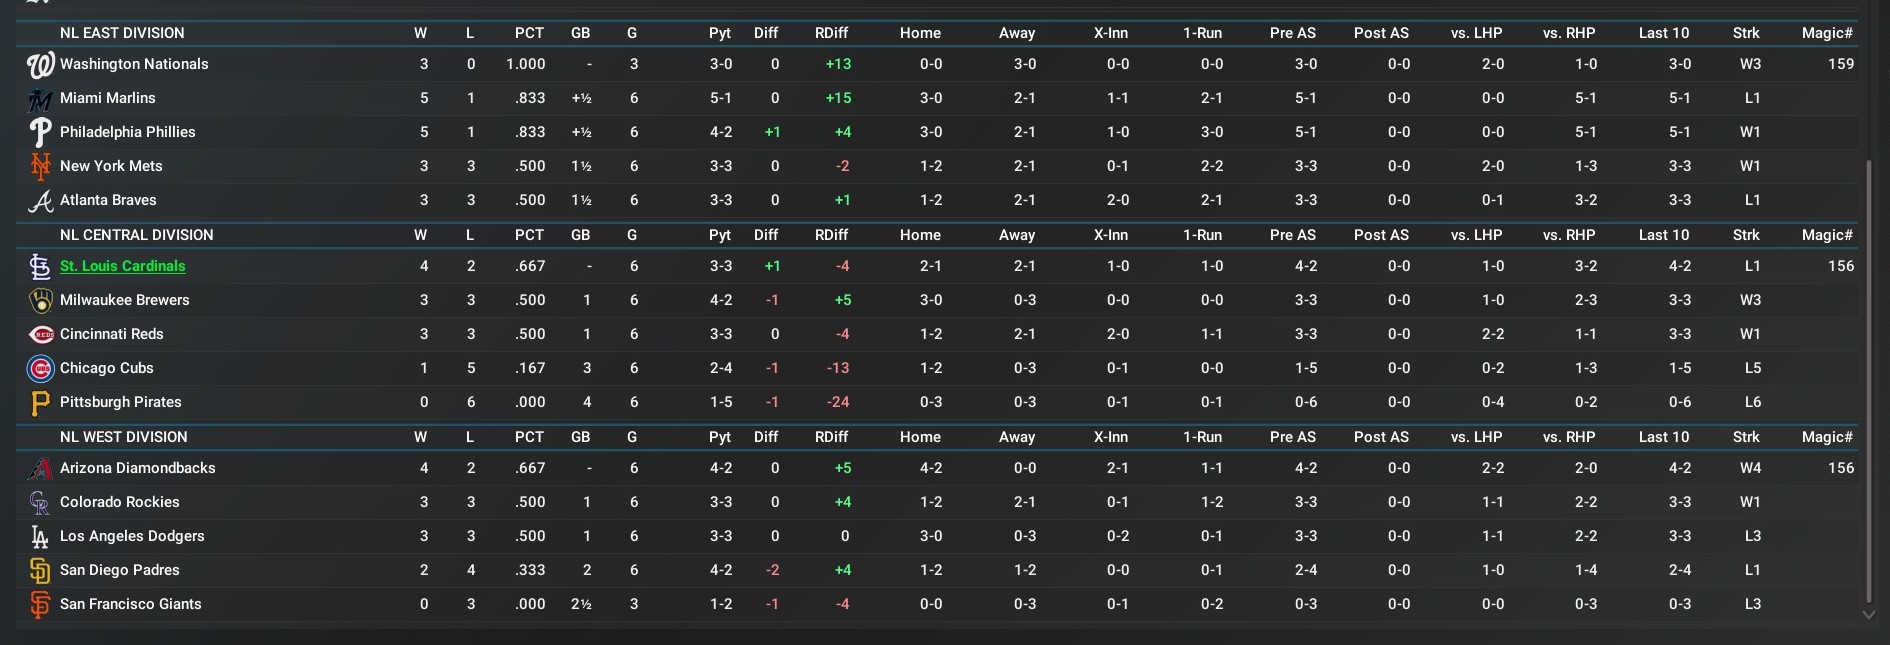
Task: Click the Washington Nationals logo icon
Action: tap(40, 65)
